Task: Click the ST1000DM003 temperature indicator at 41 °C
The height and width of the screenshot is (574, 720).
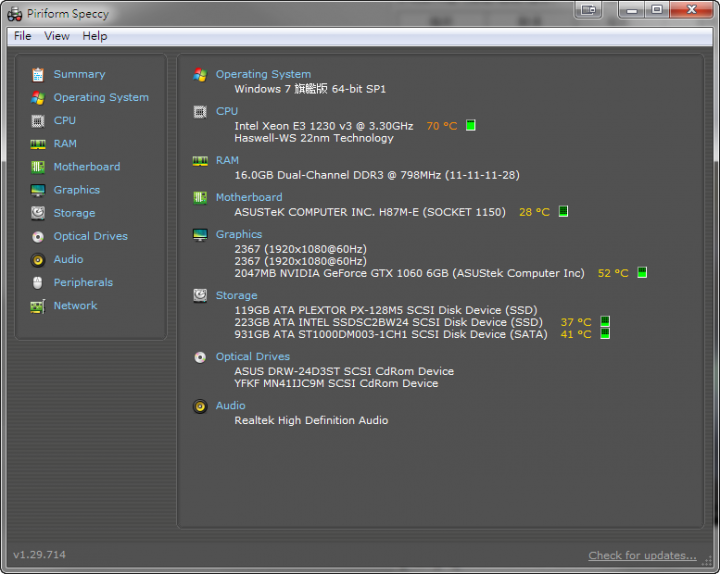Action: [605, 333]
